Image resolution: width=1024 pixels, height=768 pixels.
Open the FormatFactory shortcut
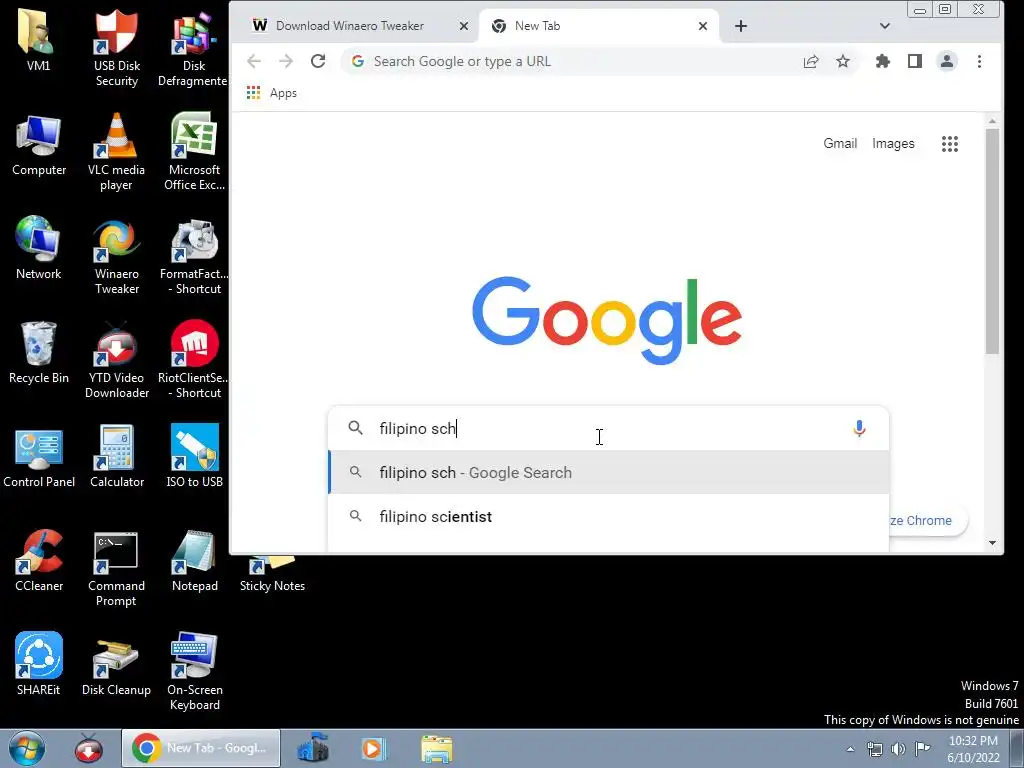click(194, 257)
